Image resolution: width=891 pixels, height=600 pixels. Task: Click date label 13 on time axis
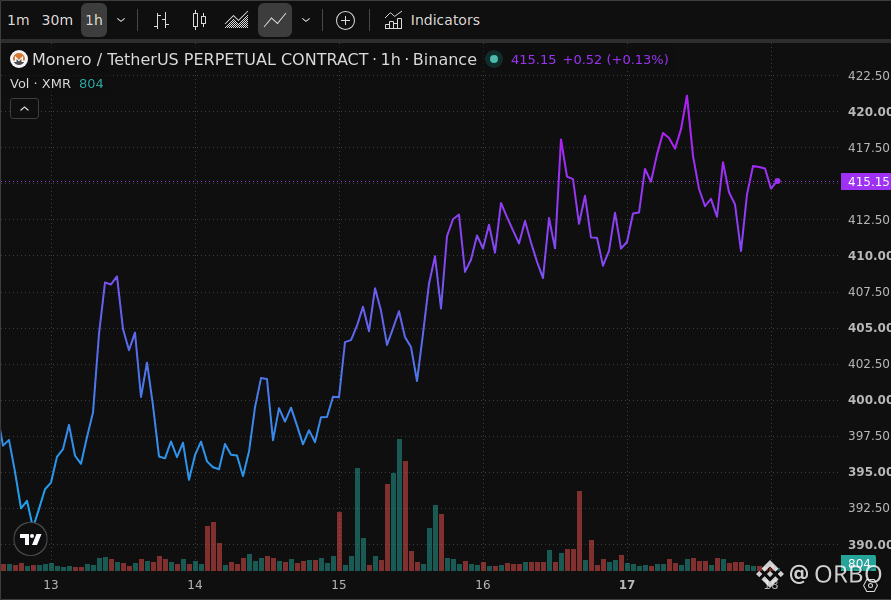(51, 585)
